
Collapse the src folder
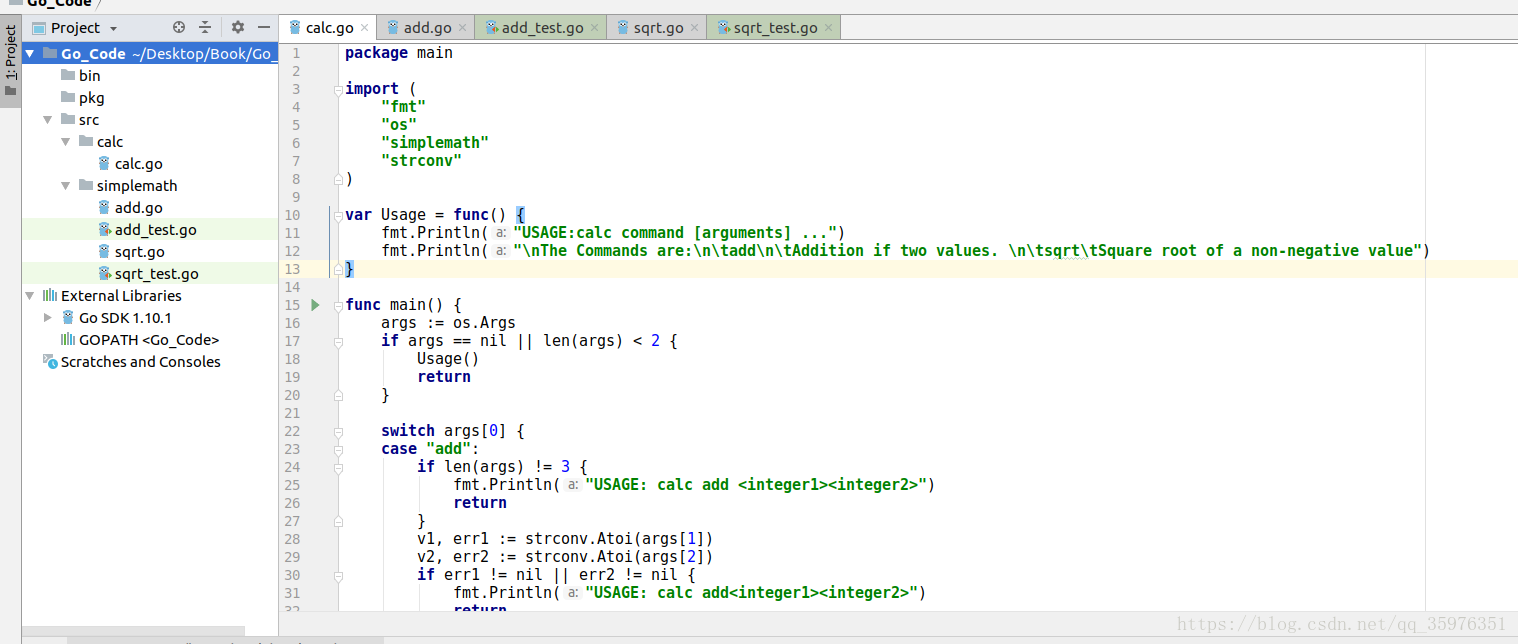tap(48, 120)
